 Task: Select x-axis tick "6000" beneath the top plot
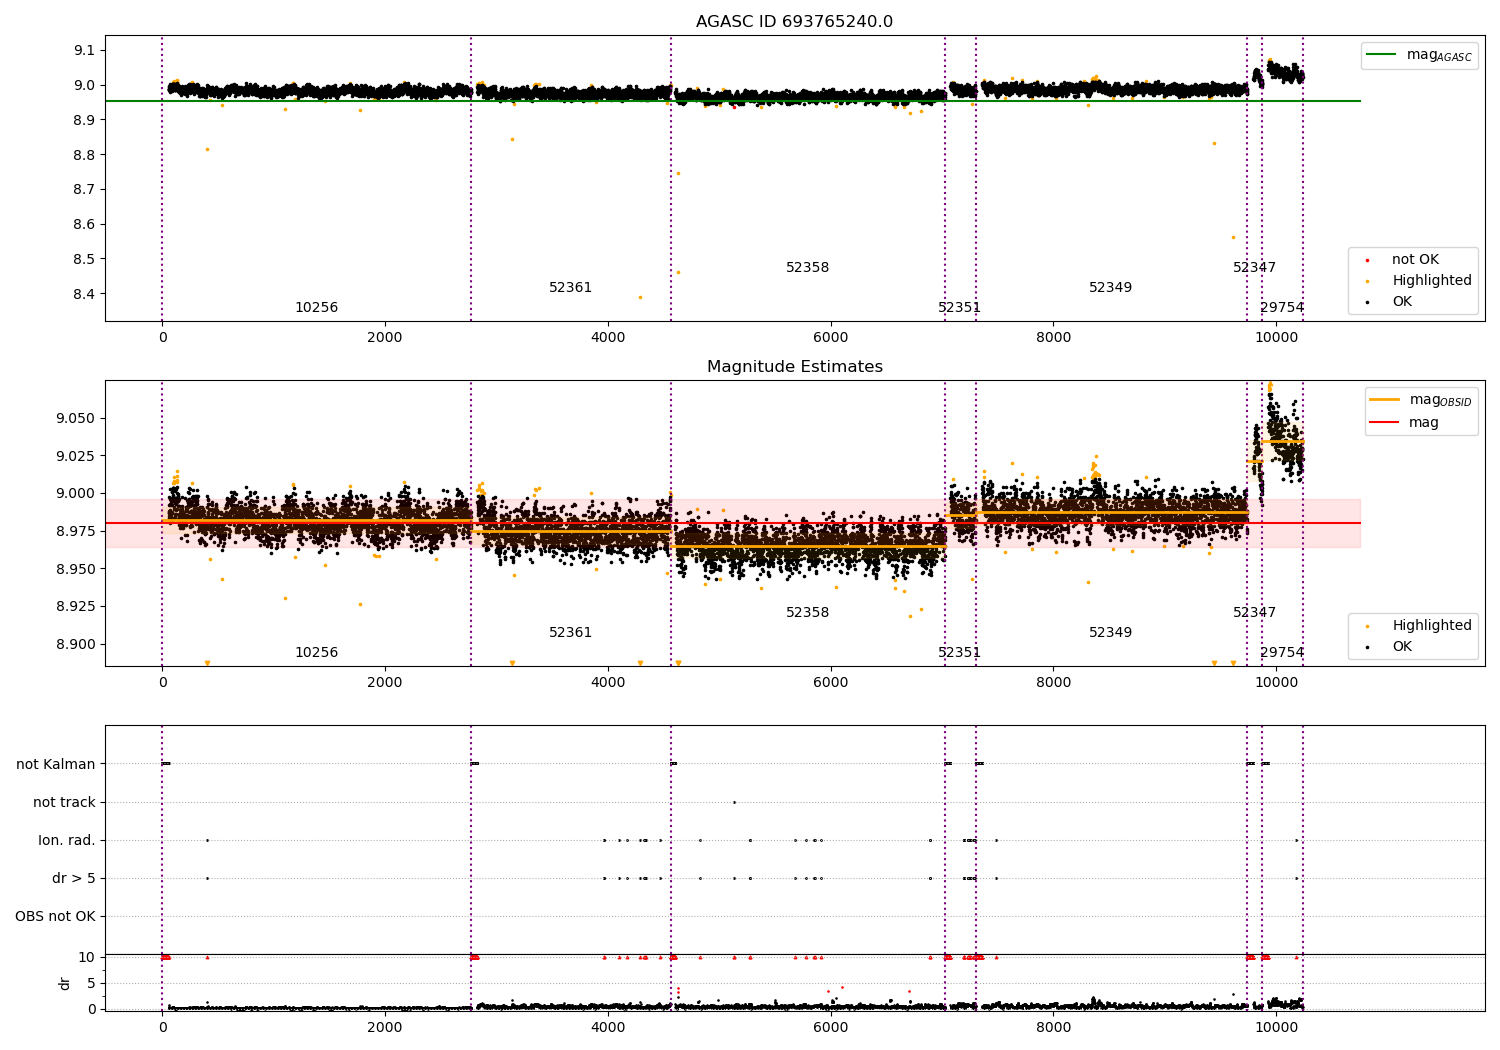pos(830,338)
